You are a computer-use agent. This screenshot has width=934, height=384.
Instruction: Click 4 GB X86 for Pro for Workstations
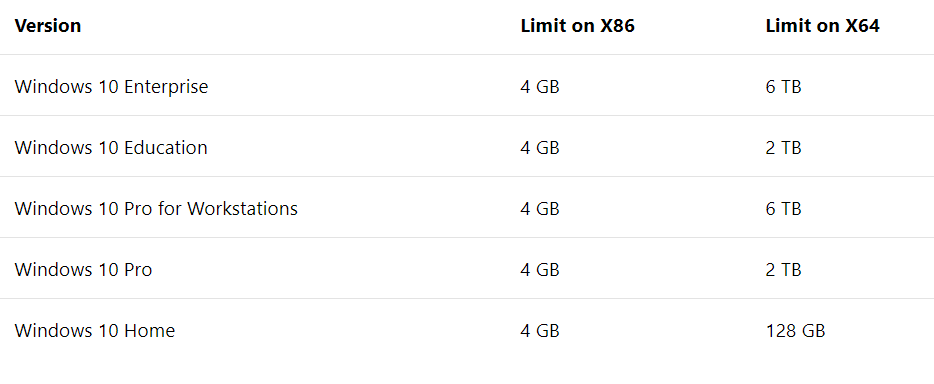tap(540, 209)
